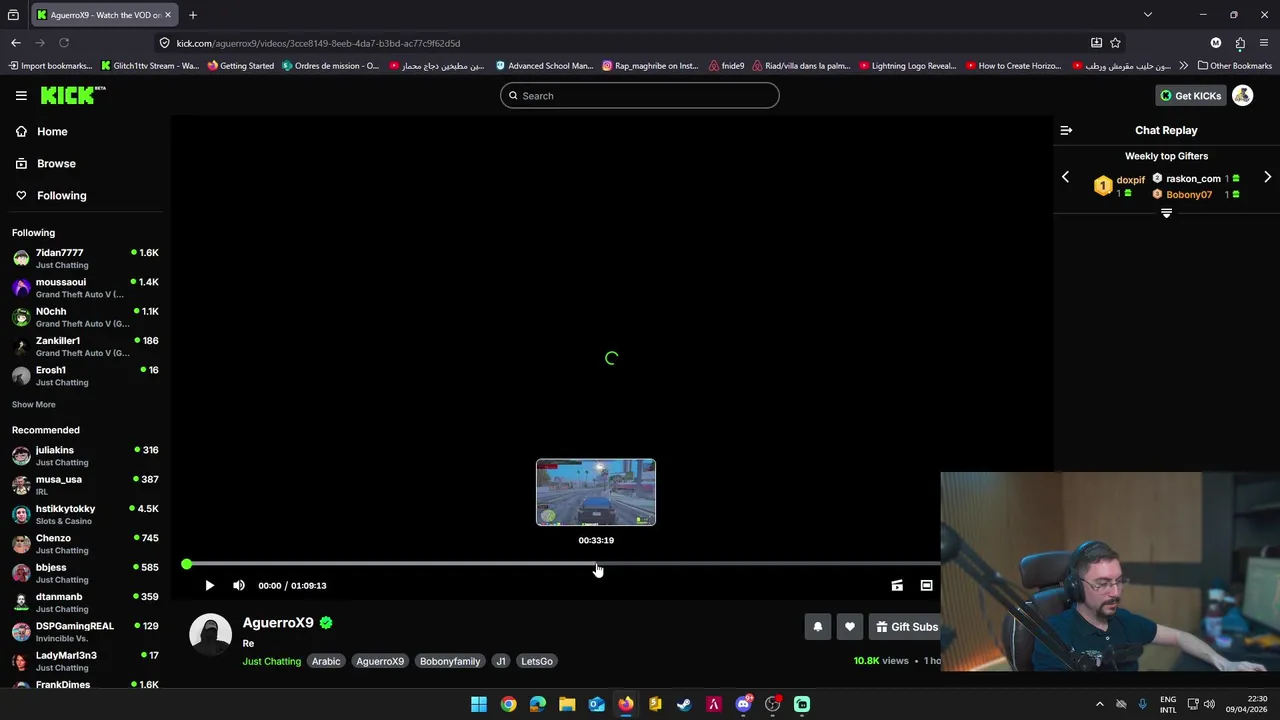This screenshot has width=1280, height=720.
Task: Reload the page
Action: 64,43
